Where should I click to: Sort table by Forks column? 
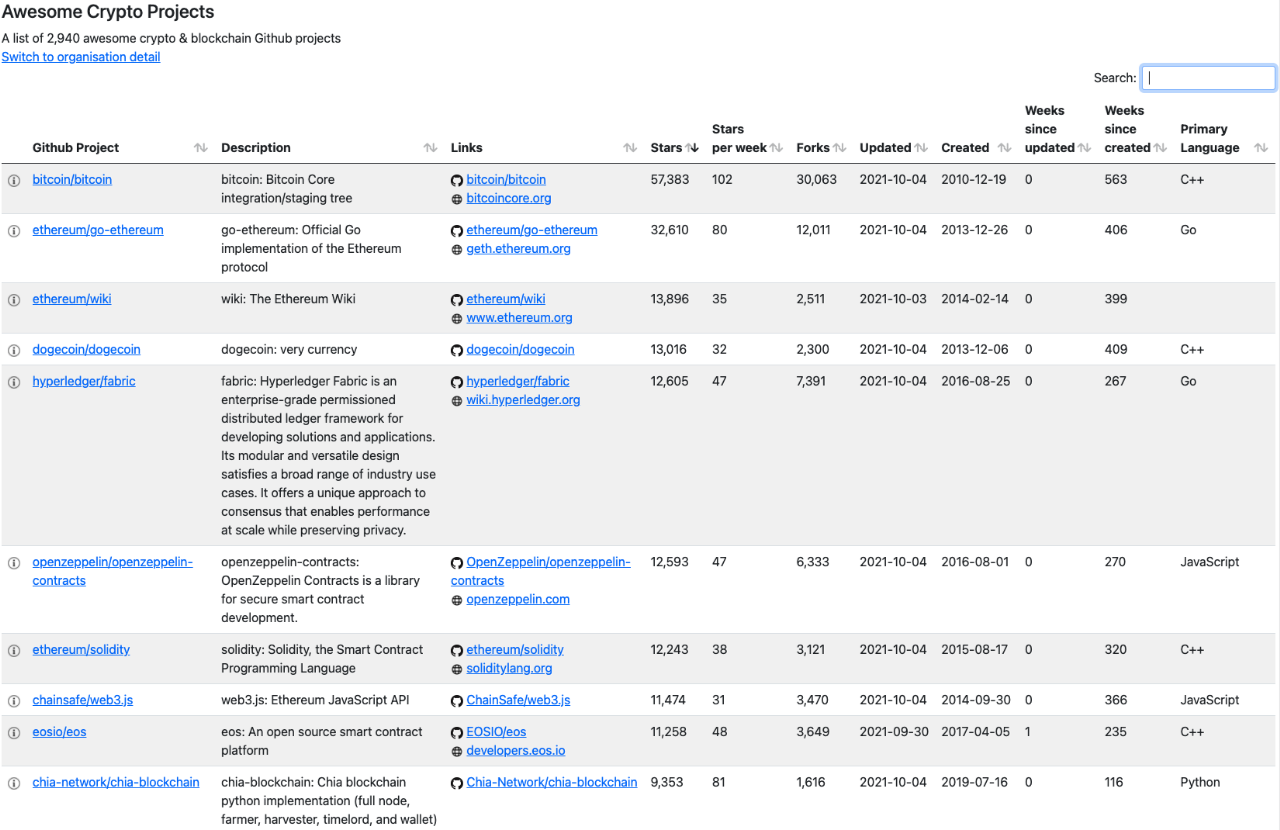click(x=840, y=148)
